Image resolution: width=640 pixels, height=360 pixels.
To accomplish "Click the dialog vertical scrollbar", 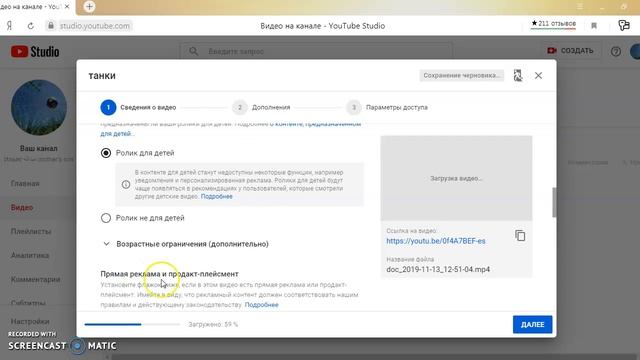I will pyautogui.click(x=554, y=203).
